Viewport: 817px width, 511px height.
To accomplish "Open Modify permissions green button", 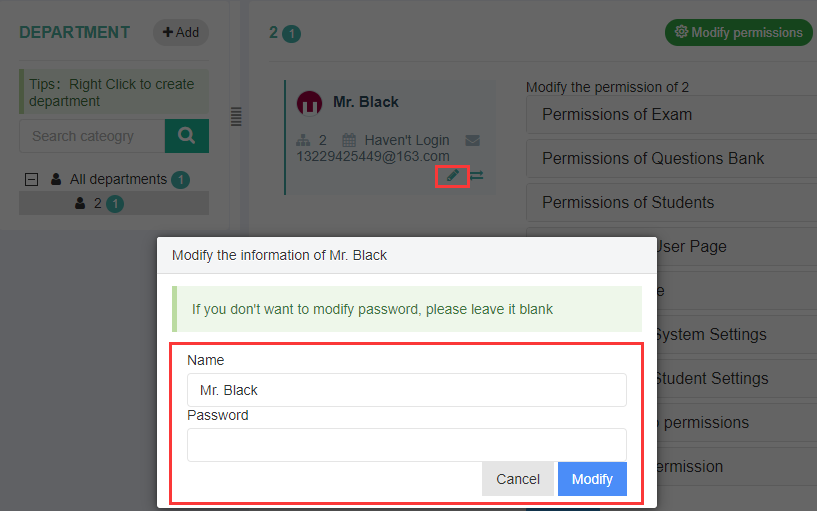I will (738, 32).
